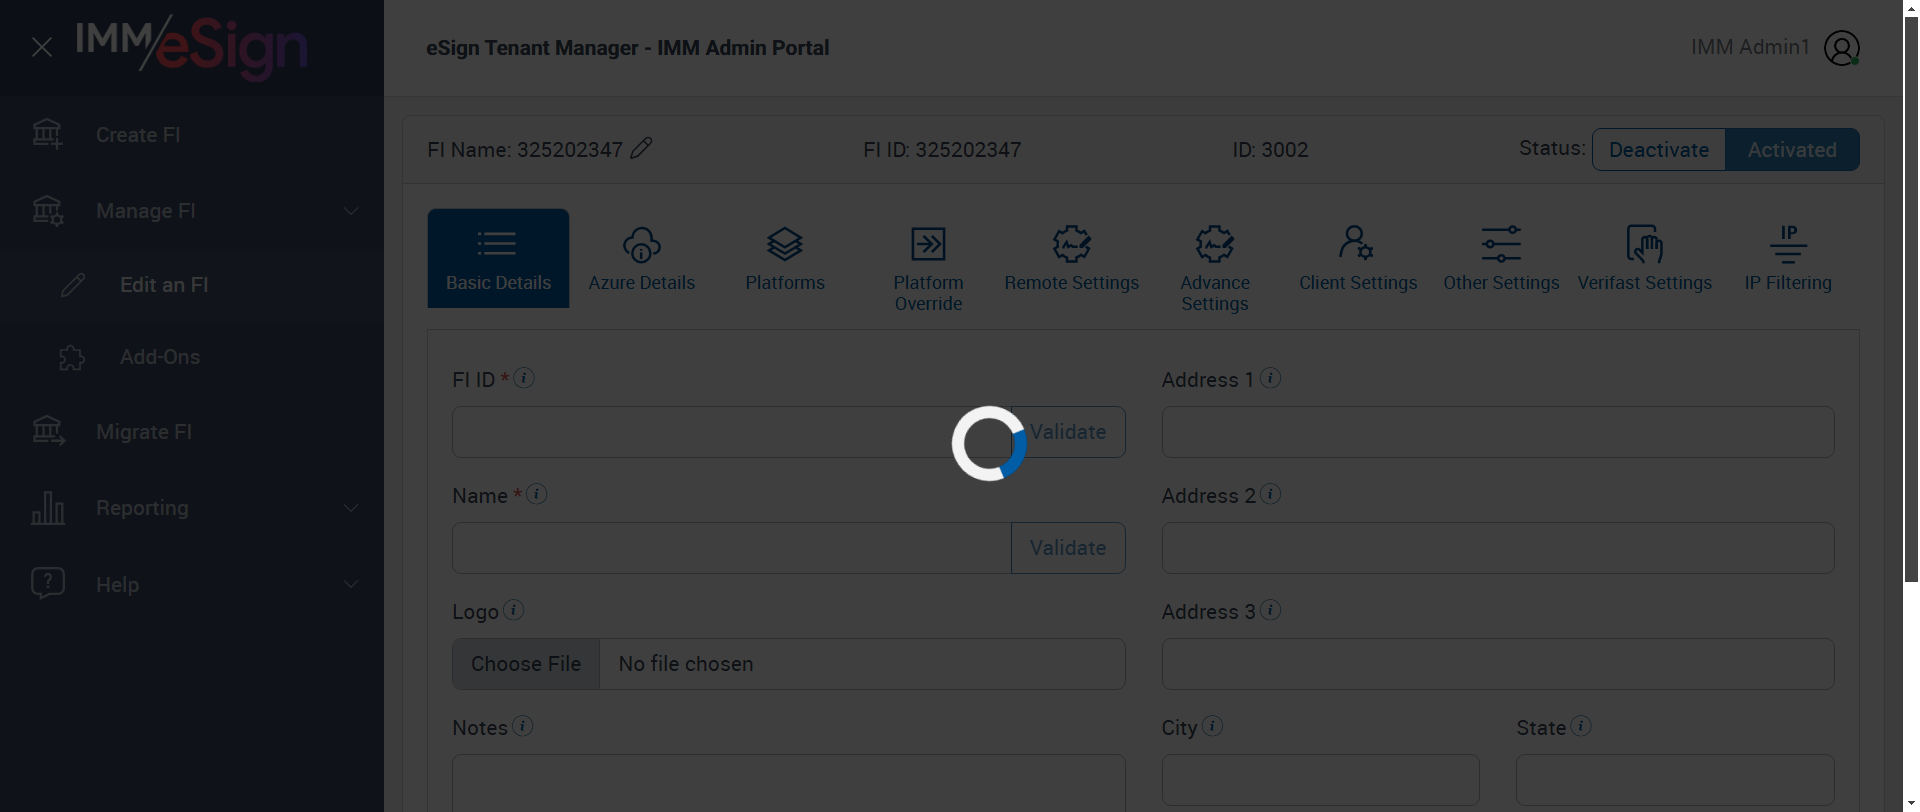Open the Create FI menu item

pos(192,135)
